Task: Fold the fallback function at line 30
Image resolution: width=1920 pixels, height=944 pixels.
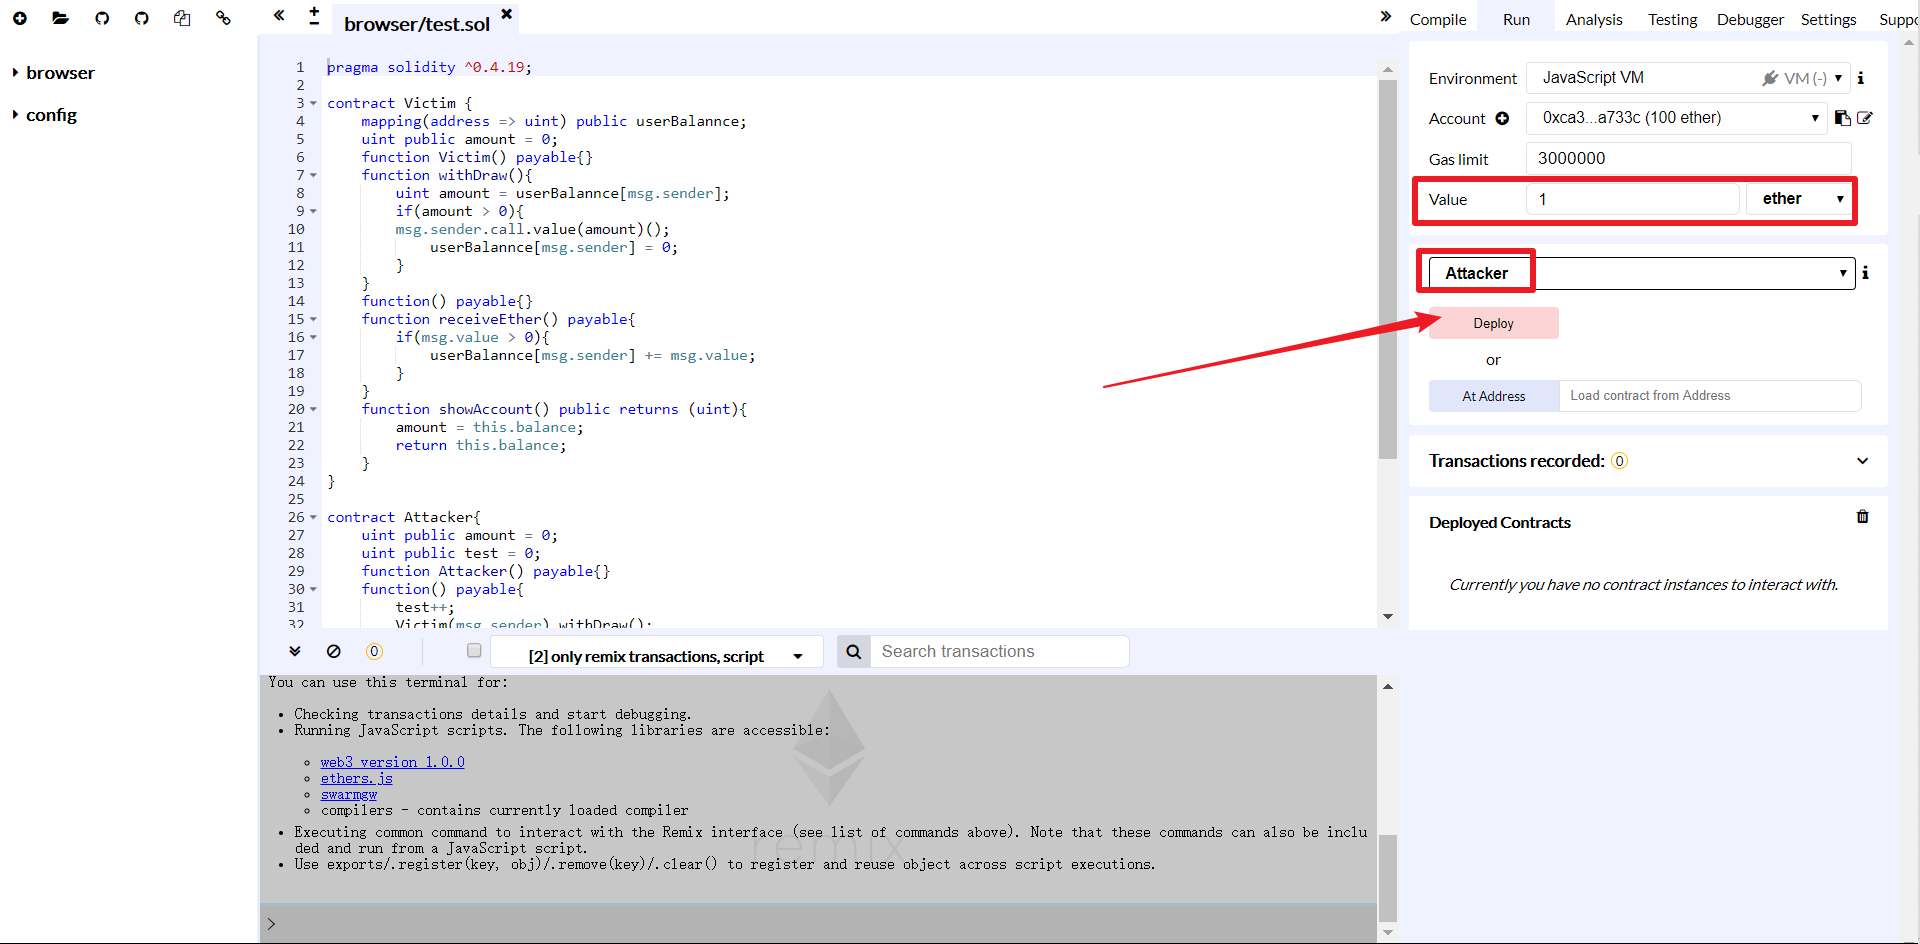Action: point(313,589)
